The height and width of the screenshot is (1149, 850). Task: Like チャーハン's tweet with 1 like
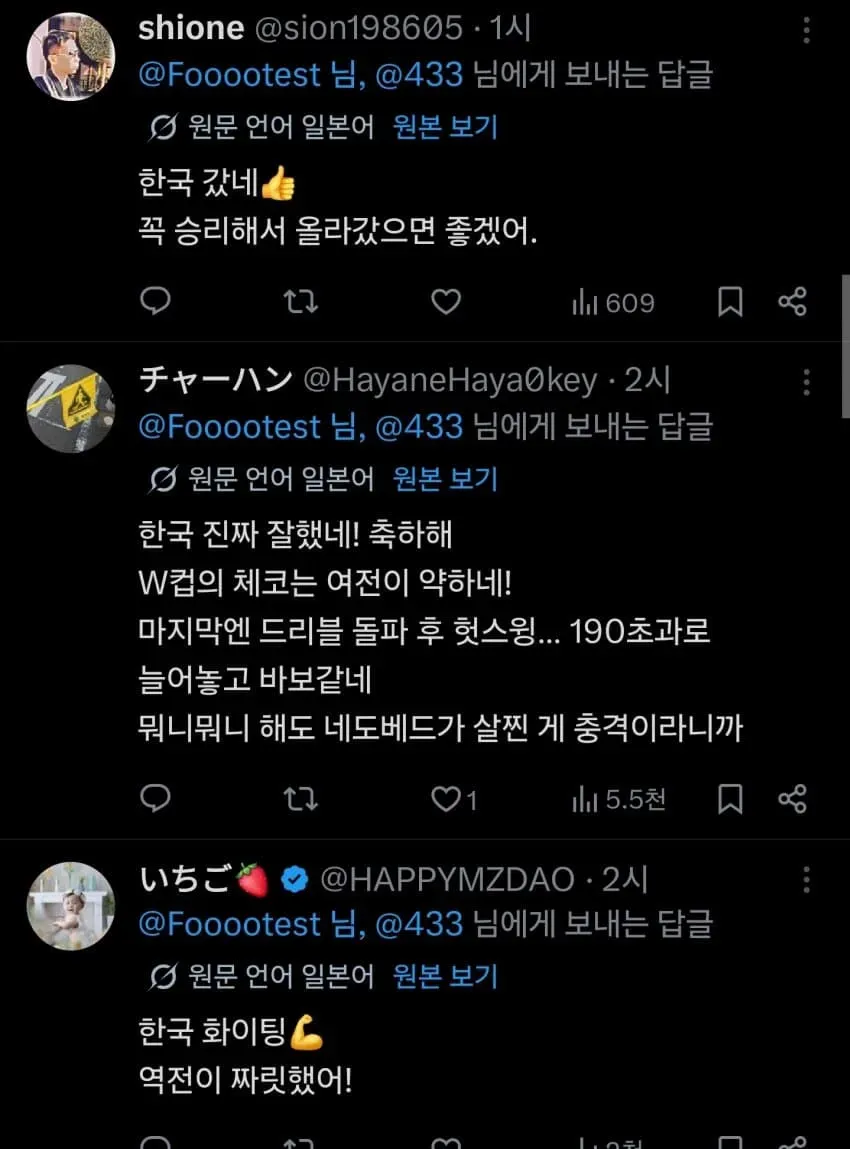pos(454,799)
